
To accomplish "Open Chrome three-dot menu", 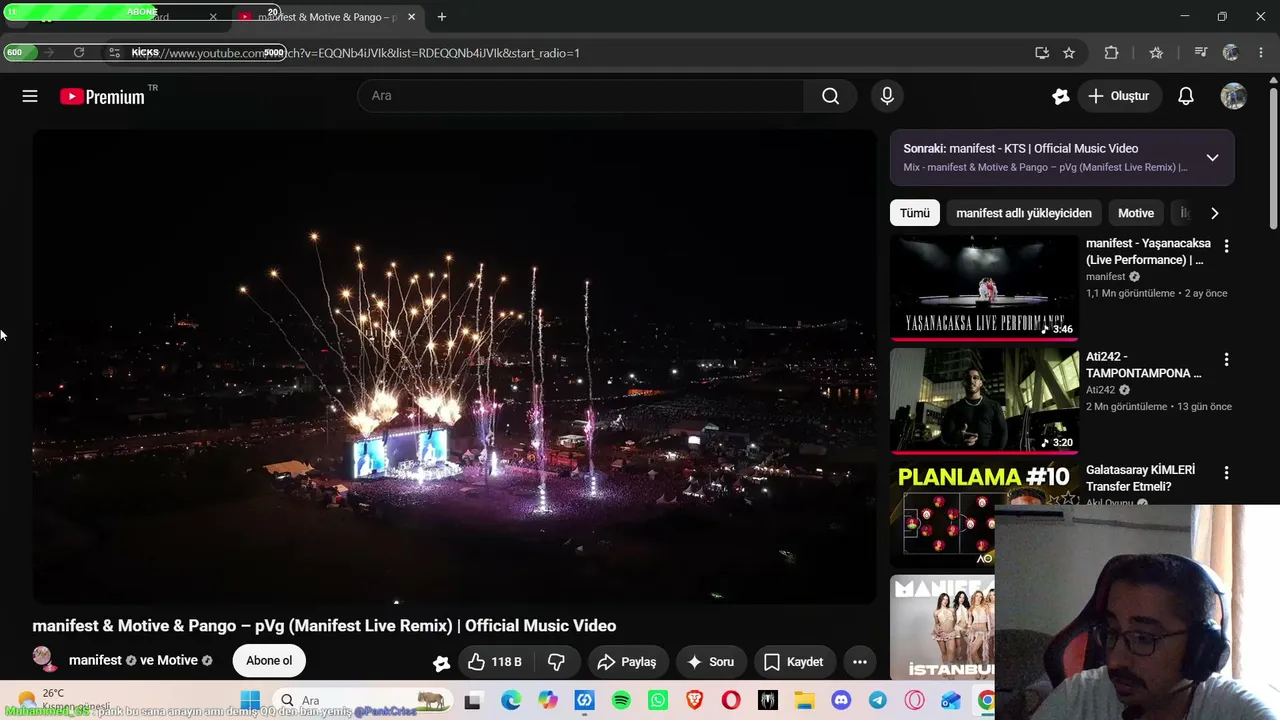I will (1260, 53).
